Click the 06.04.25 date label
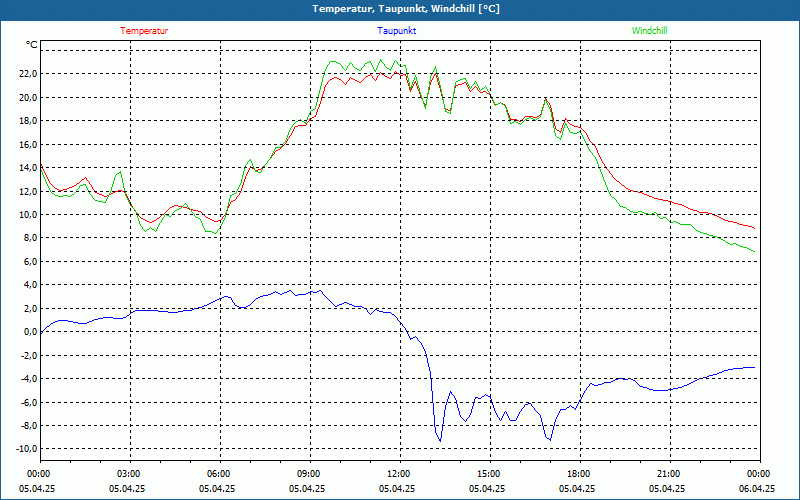The height and width of the screenshot is (500, 800). pyautogui.click(x=757, y=488)
